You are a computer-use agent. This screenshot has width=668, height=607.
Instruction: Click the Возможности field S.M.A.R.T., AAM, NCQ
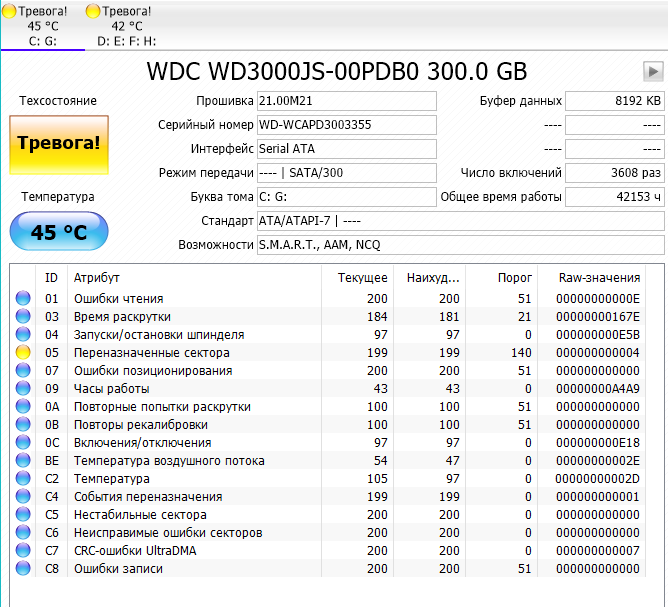pos(461,245)
